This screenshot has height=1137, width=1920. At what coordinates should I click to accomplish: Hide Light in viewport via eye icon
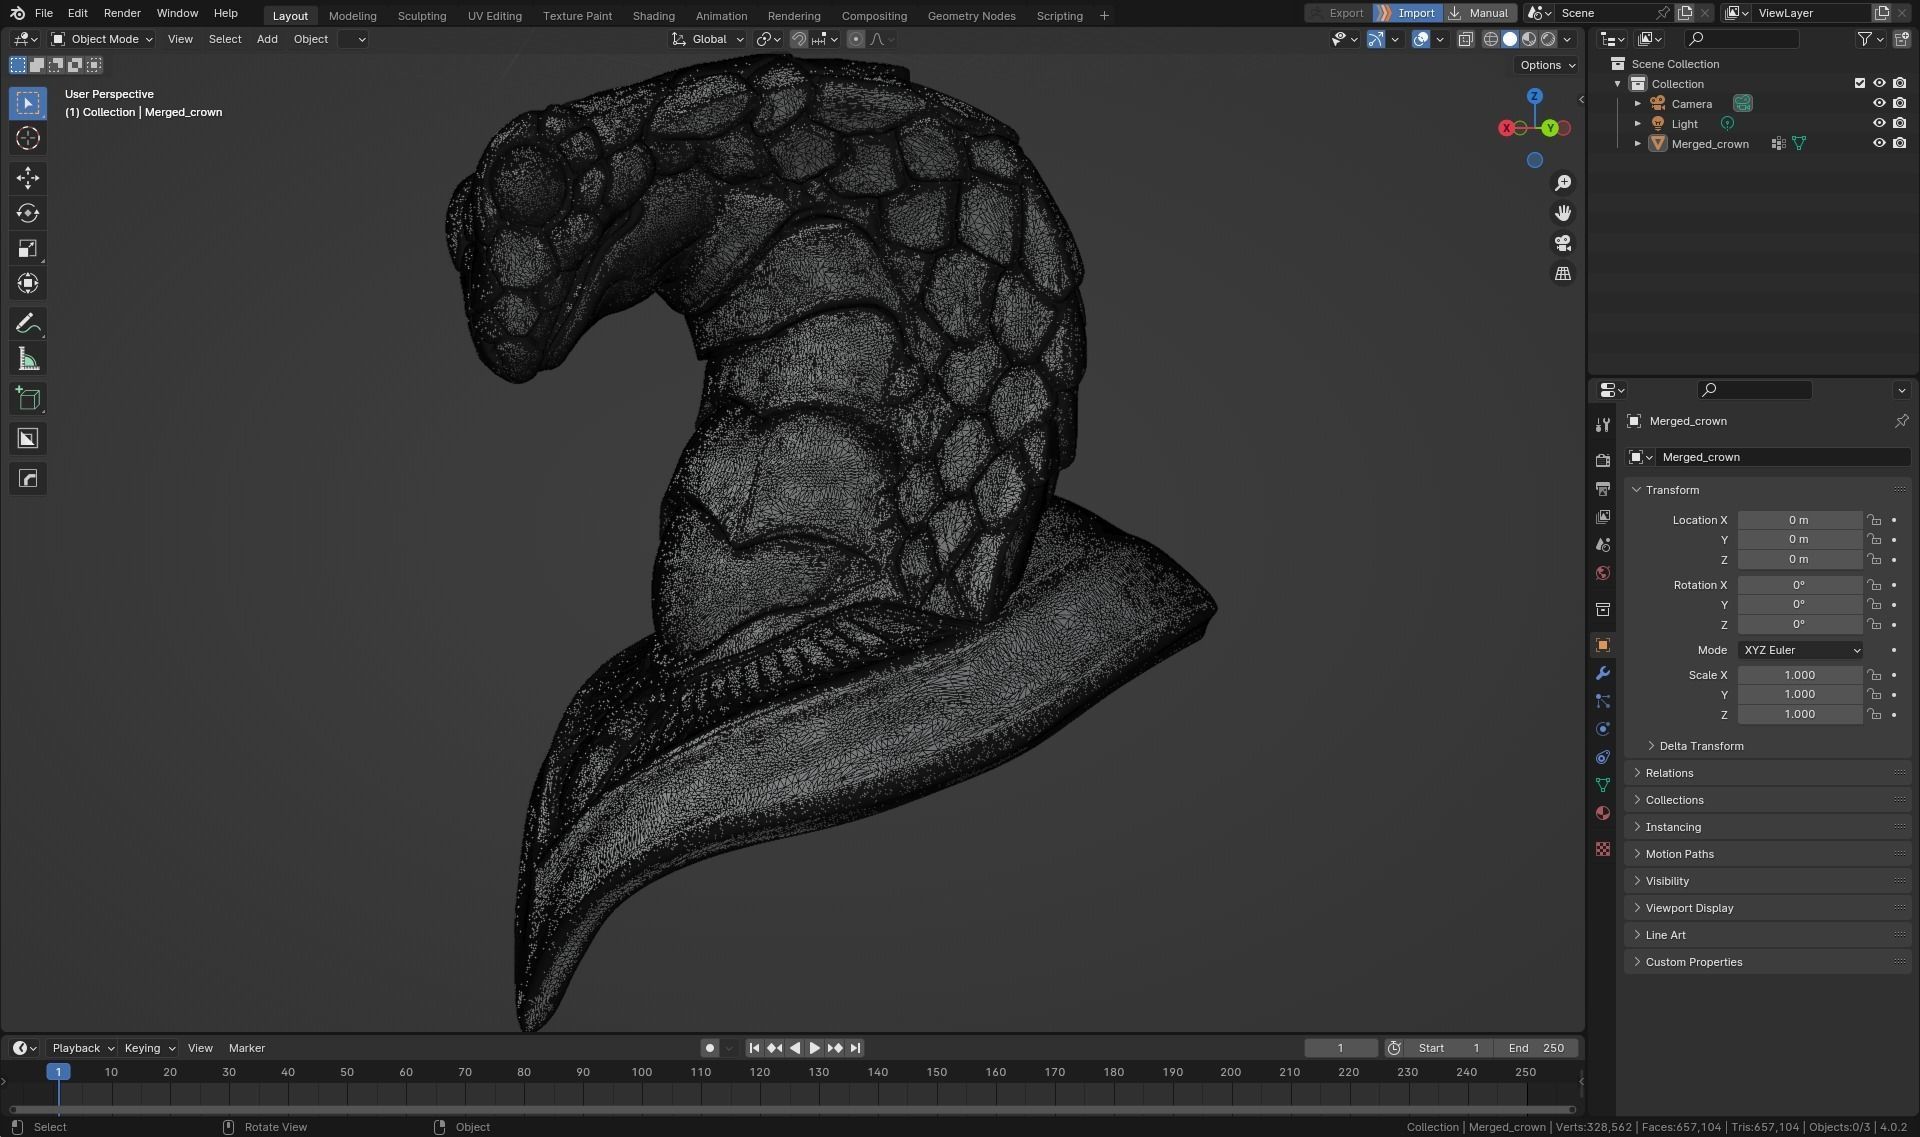point(1879,123)
